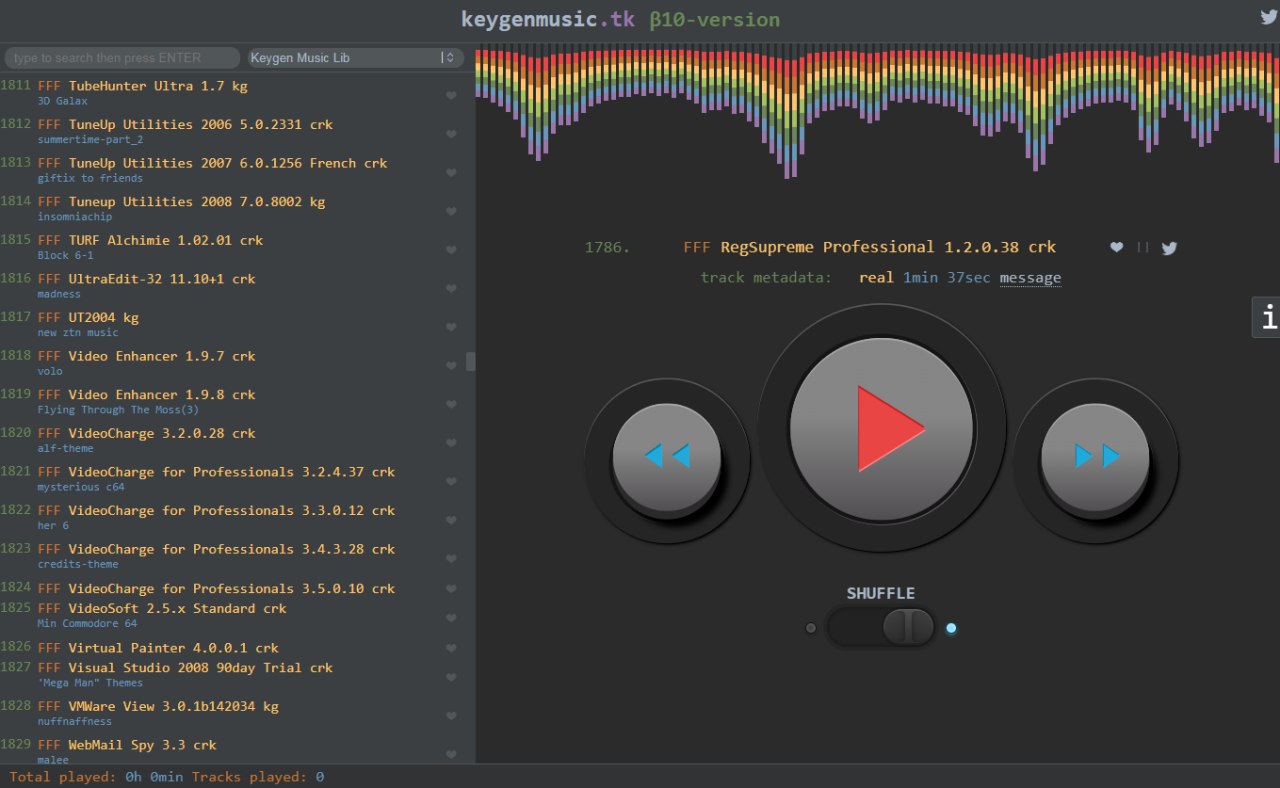Heart the VMWare View 3.0.1b142034 track

click(451, 716)
